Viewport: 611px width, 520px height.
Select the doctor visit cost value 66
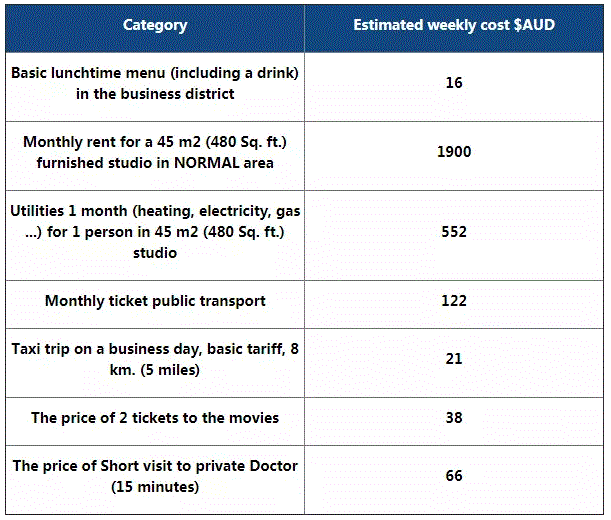point(454,476)
